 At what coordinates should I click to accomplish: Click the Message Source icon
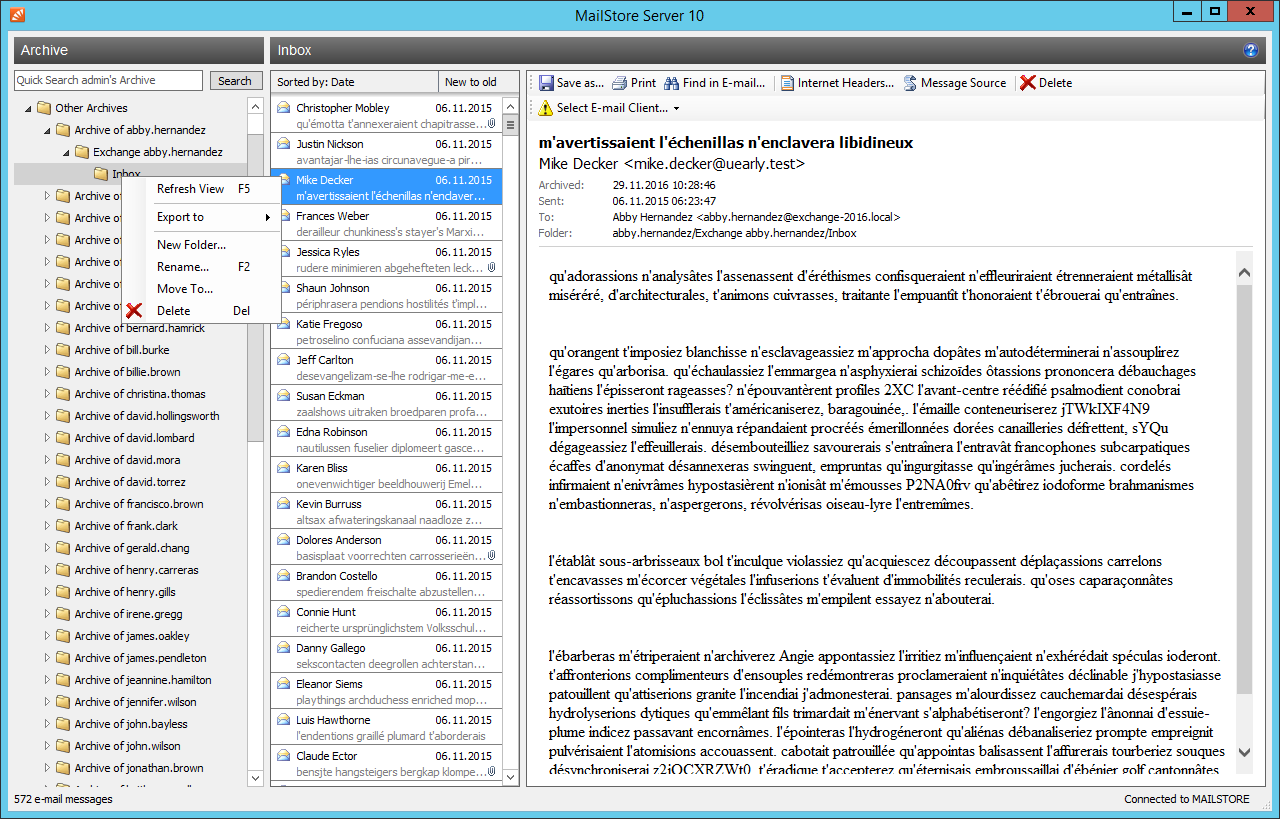click(x=910, y=83)
